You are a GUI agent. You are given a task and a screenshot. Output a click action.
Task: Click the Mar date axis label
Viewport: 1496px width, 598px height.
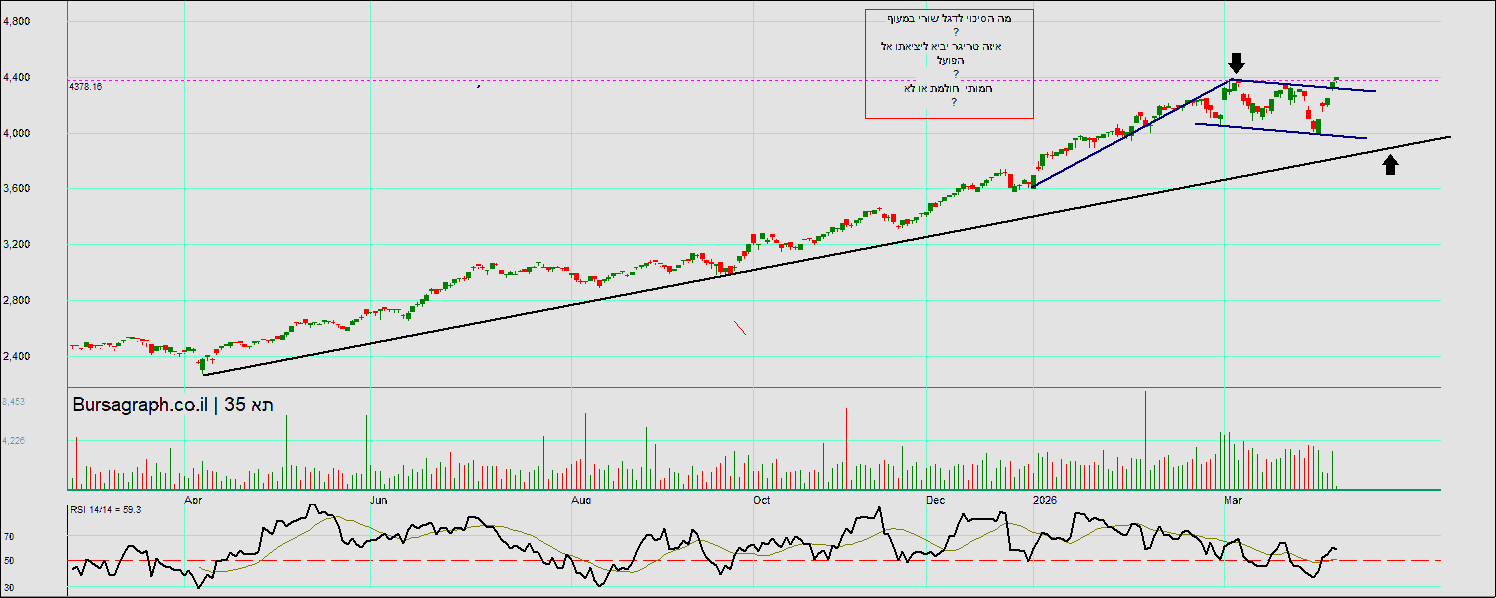click(1235, 498)
